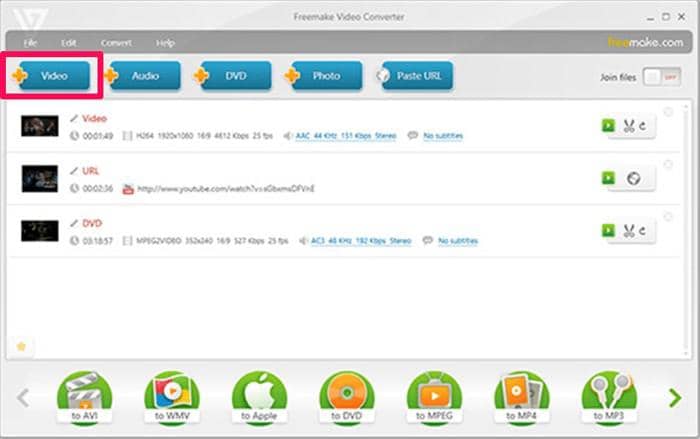Open No subtitles dropdown in Video row
Image resolution: width=700 pixels, height=439 pixels.
(443, 136)
